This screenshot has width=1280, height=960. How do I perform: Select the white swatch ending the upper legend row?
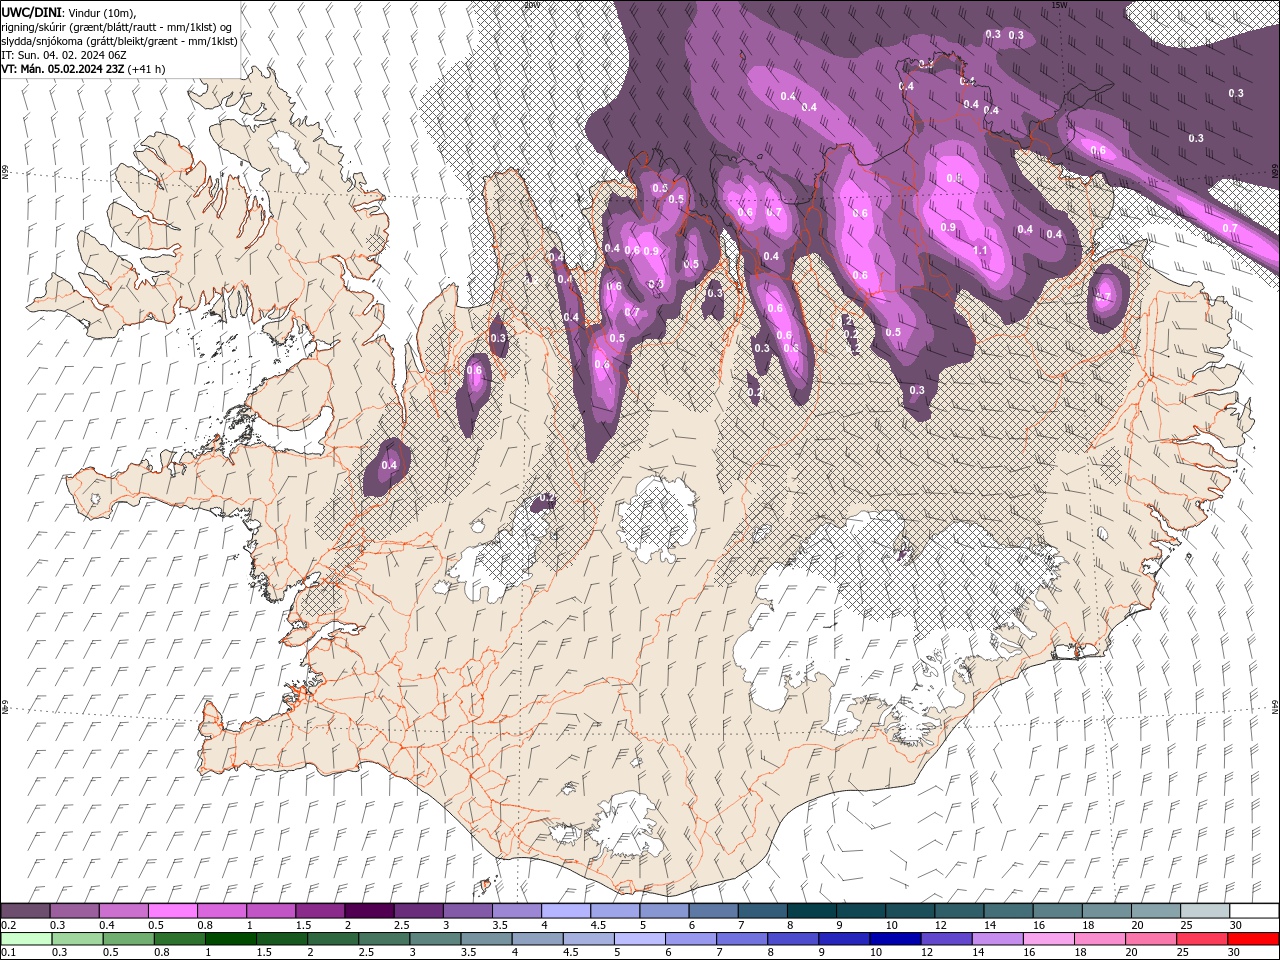click(x=1253, y=911)
